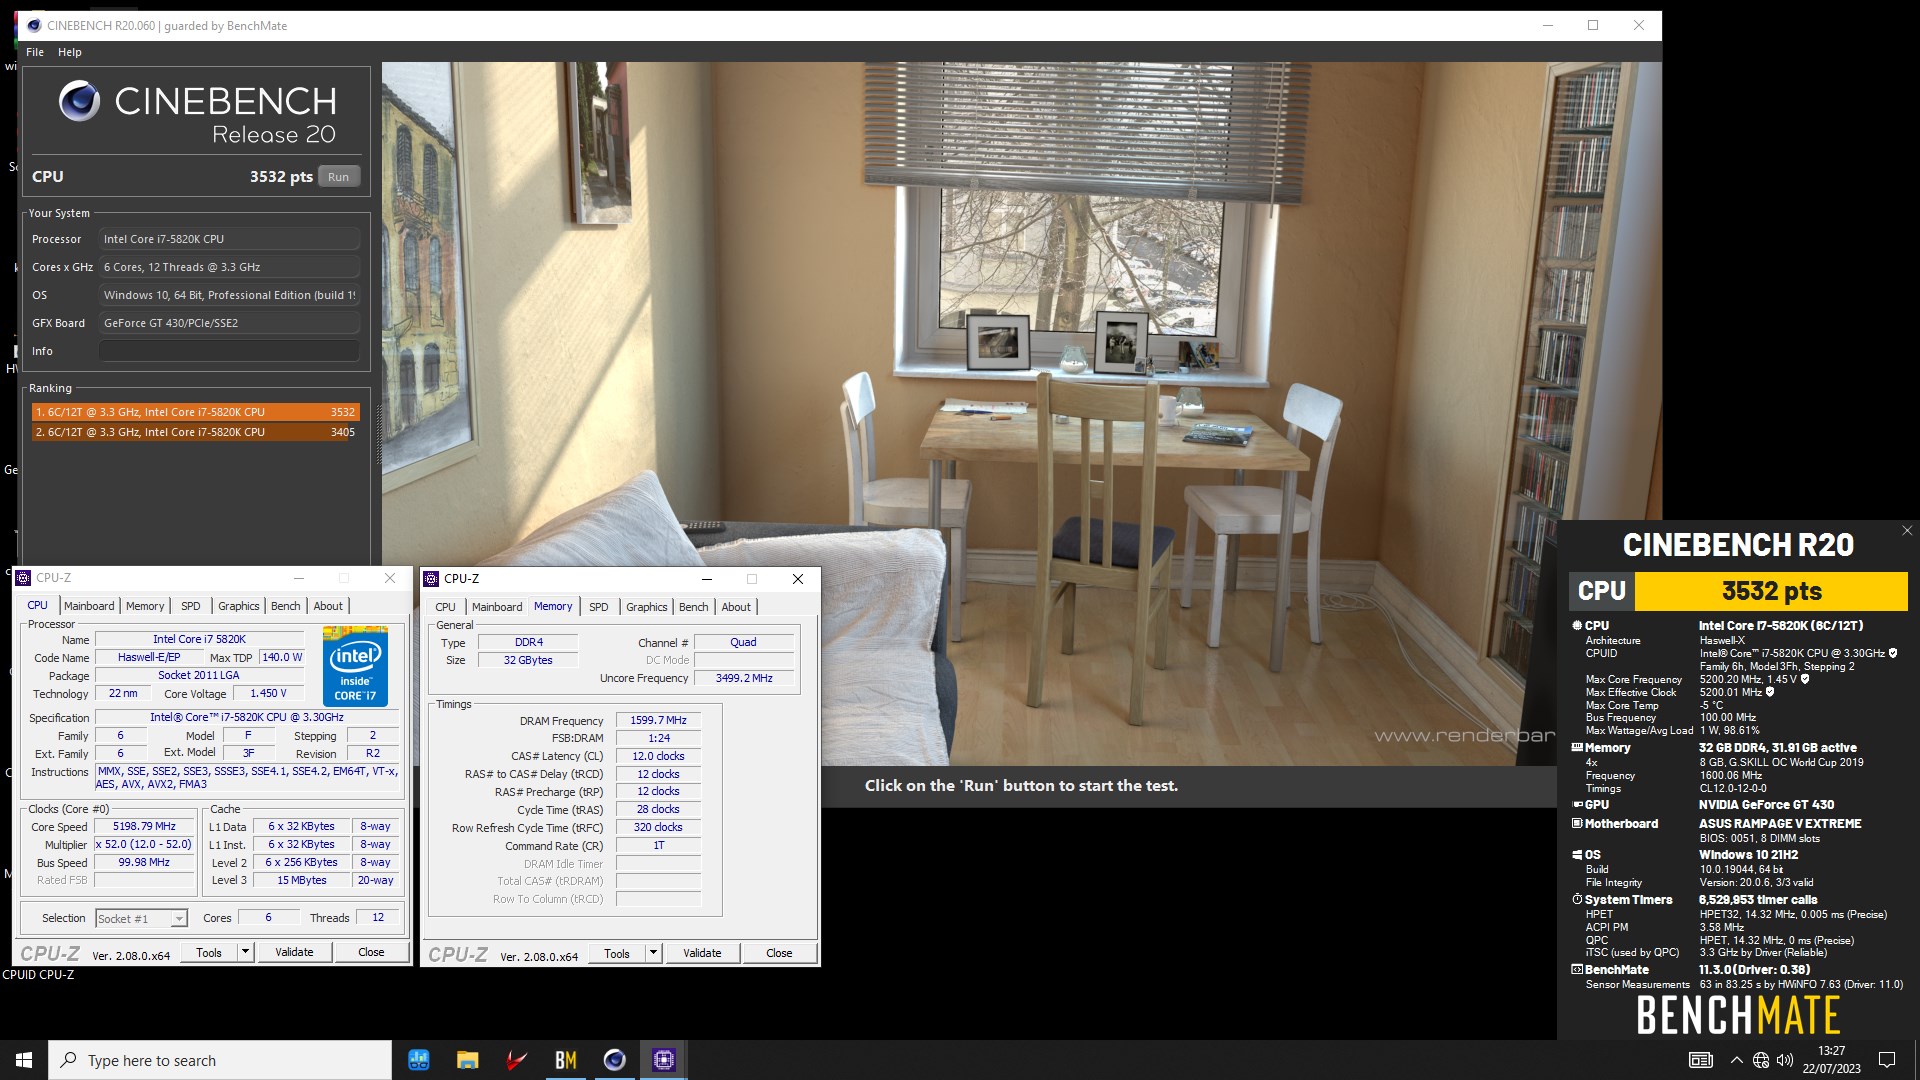1920x1080 pixels.
Task: Open the volume control in system tray
Action: coord(1785,1060)
